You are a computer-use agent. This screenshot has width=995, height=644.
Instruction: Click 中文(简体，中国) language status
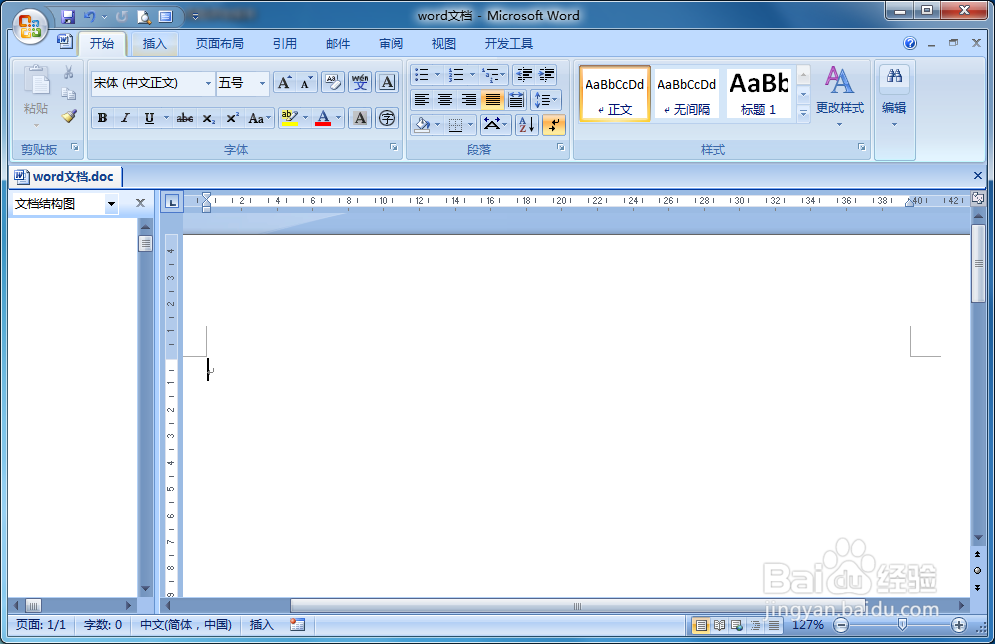click(186, 625)
